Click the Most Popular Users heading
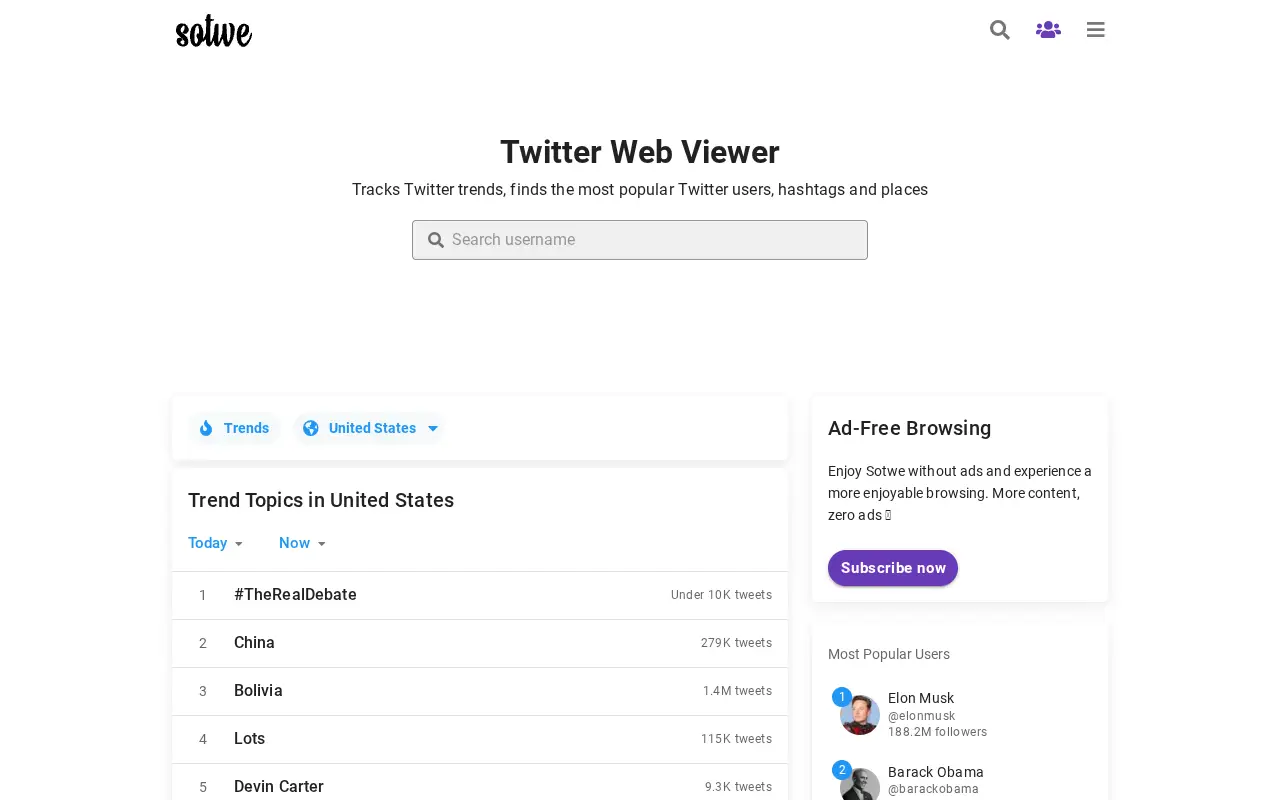This screenshot has height=800, width=1280. 889,654
